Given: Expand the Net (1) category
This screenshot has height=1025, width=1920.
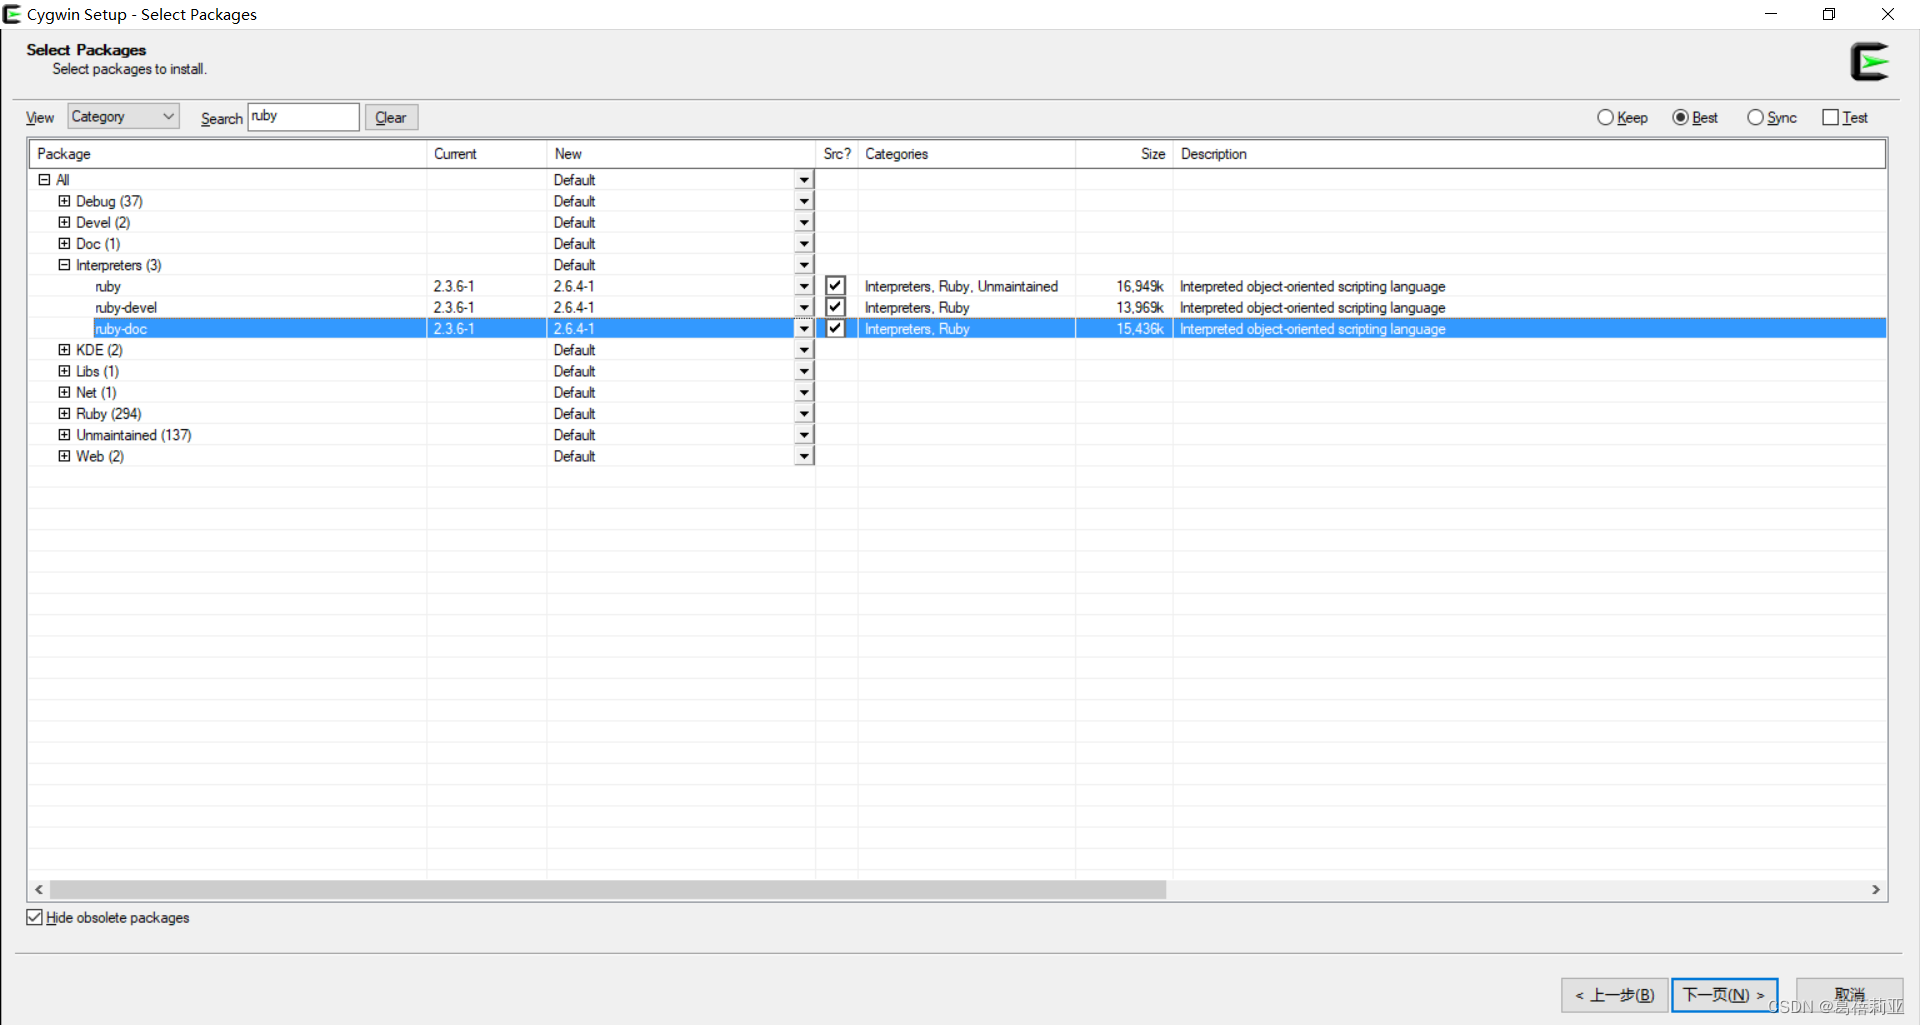Looking at the screenshot, I should point(64,392).
